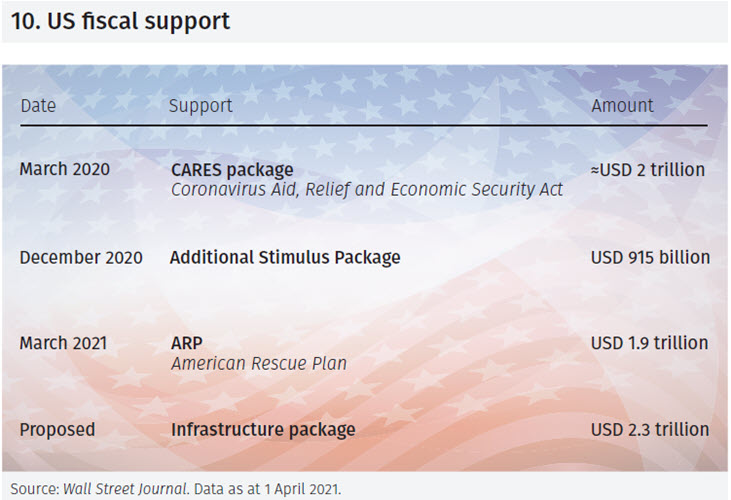Select the Support column header

pos(200,105)
